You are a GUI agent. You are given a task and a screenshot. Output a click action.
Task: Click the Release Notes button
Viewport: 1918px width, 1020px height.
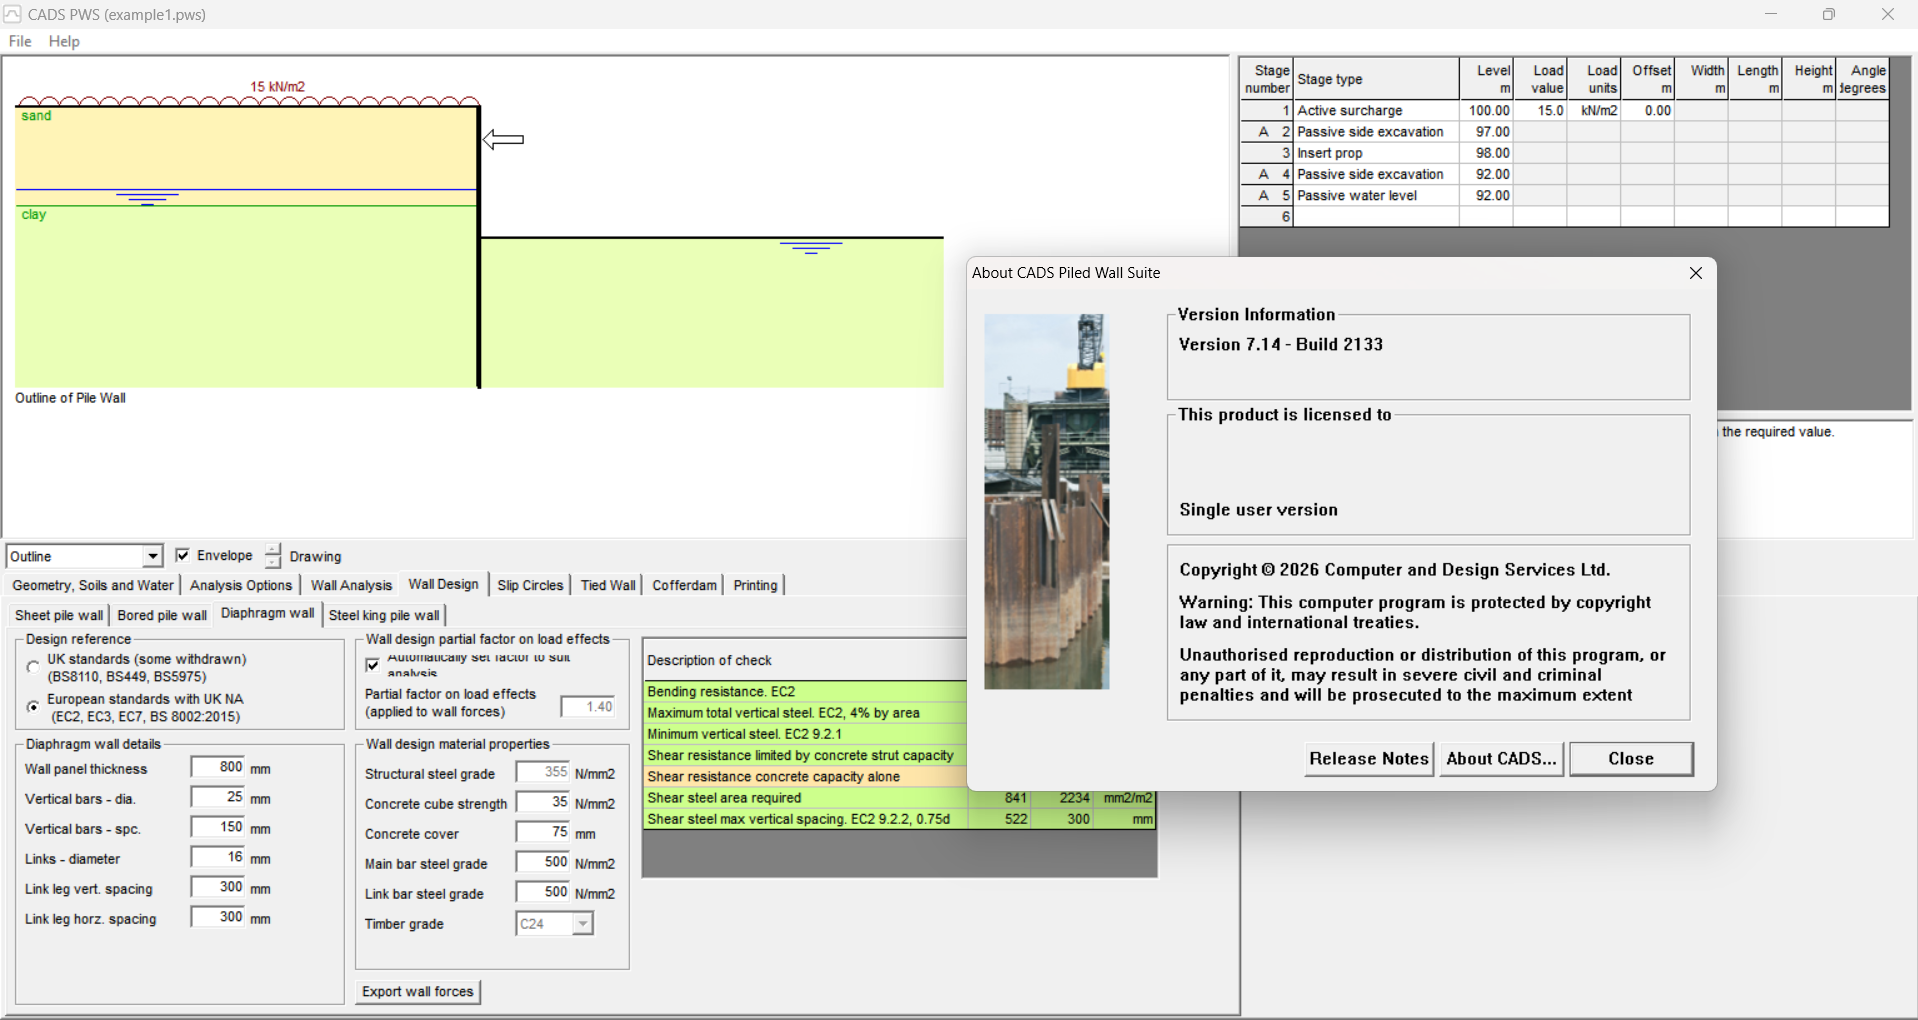click(1368, 759)
